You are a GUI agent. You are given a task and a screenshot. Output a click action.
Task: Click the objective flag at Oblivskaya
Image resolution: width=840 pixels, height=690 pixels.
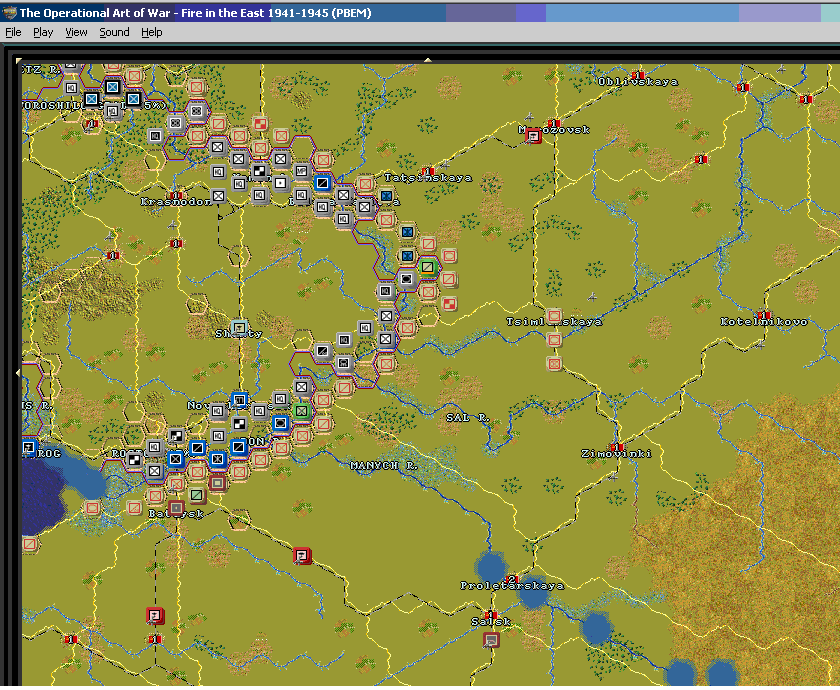click(638, 75)
